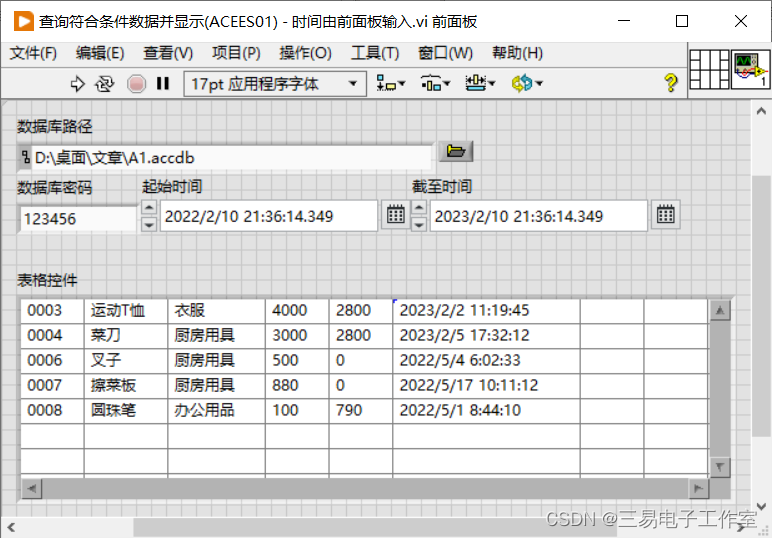
Task: Select table cell 2022/5/4 6:02:33
Action: tap(486, 360)
